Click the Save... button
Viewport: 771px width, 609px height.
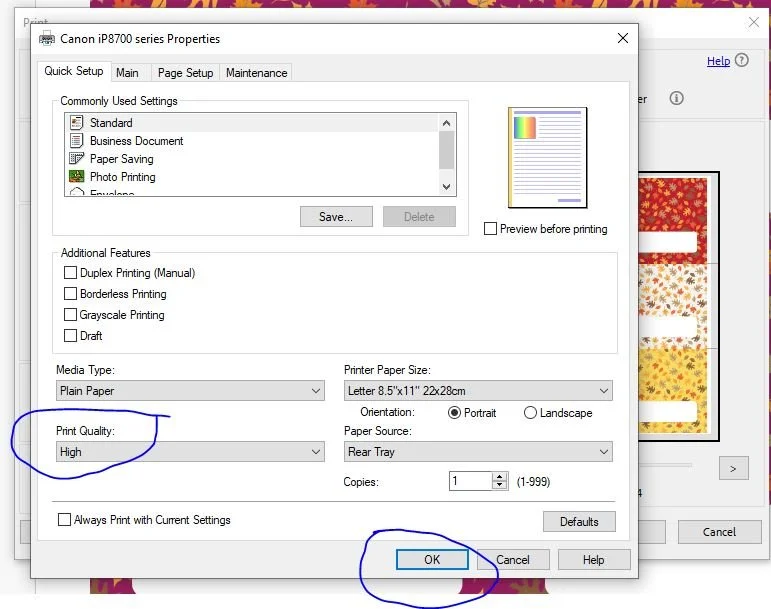pos(336,217)
